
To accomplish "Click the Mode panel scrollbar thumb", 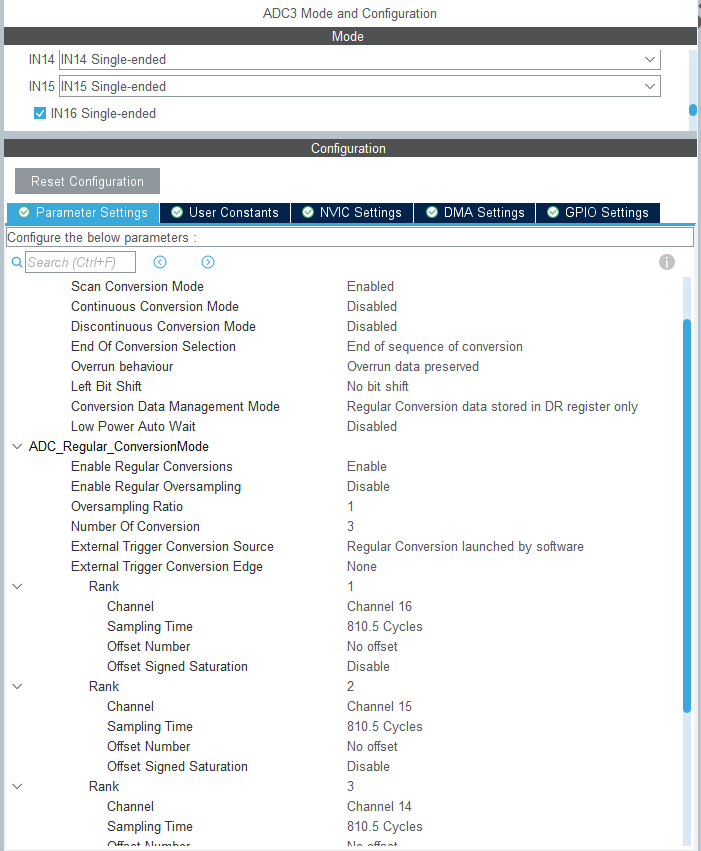I will tap(693, 110).
